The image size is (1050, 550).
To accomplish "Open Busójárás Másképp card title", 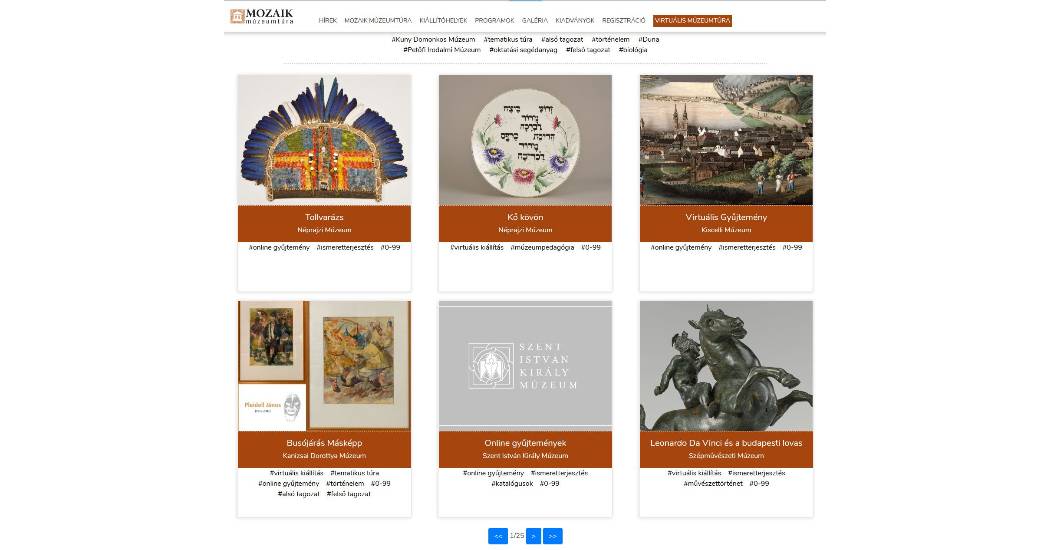I will tap(324, 443).
